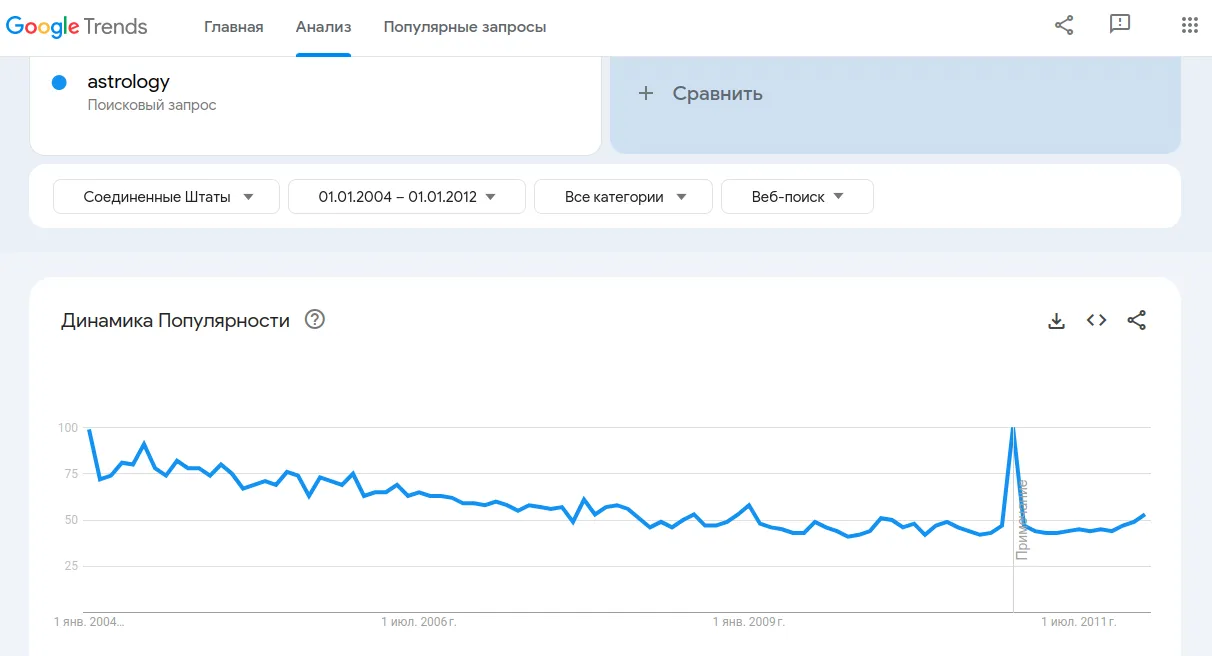The width and height of the screenshot is (1212, 656).
Task: Click the Примечание marker on the chart
Action: tap(1021, 520)
